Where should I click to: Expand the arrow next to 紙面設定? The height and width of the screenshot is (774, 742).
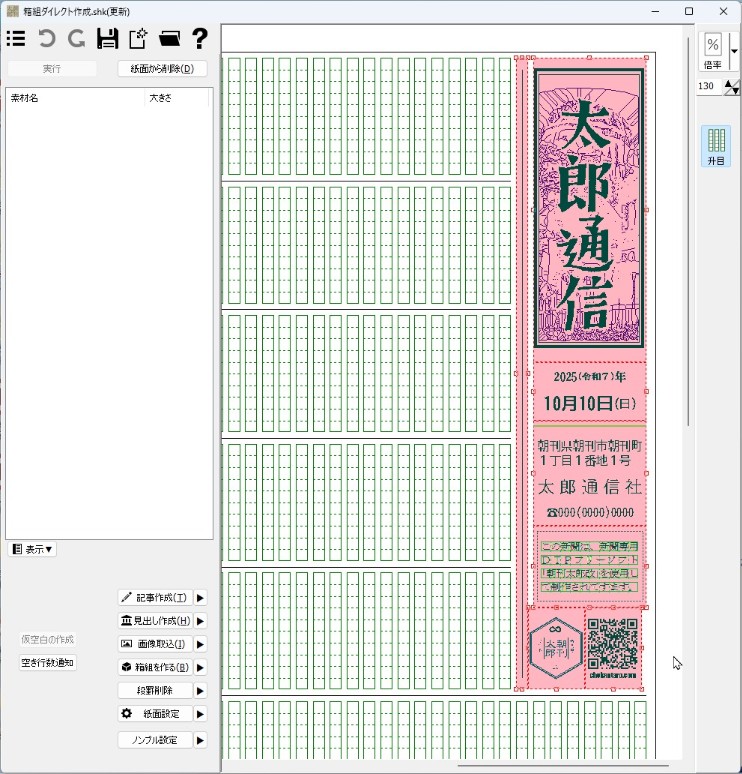point(200,714)
